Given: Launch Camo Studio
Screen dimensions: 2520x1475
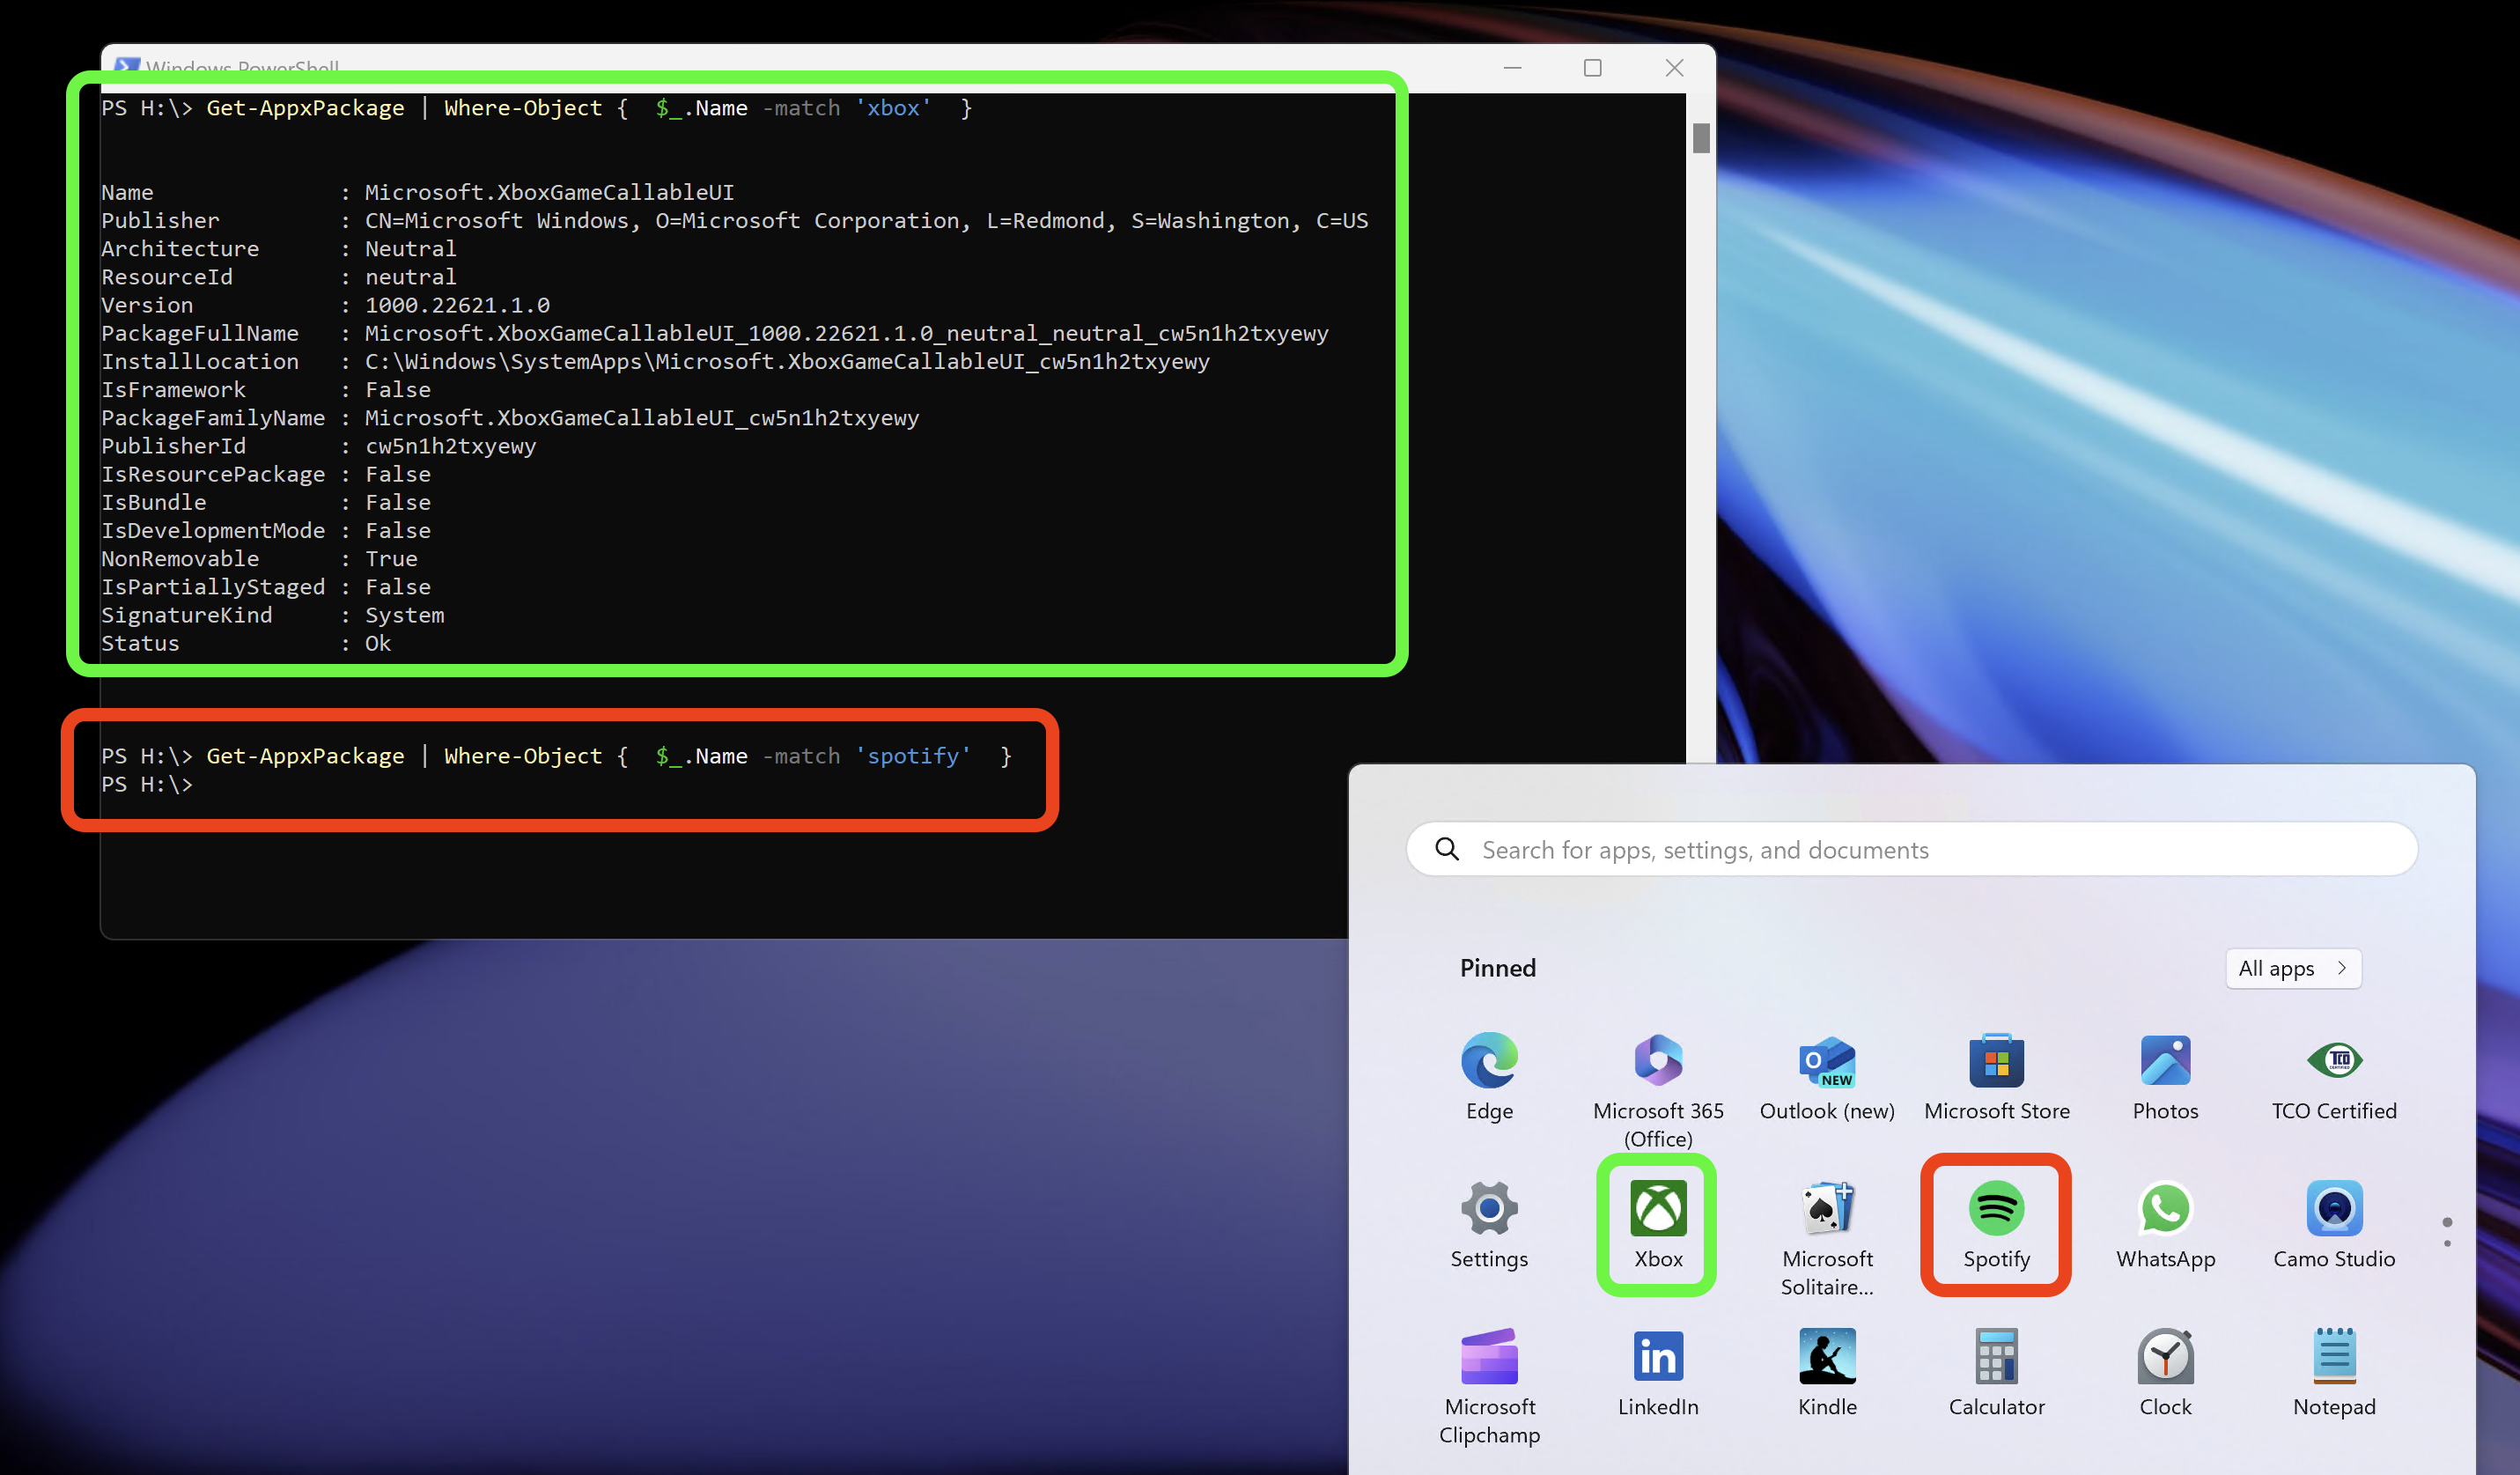Looking at the screenshot, I should (x=2333, y=1224).
